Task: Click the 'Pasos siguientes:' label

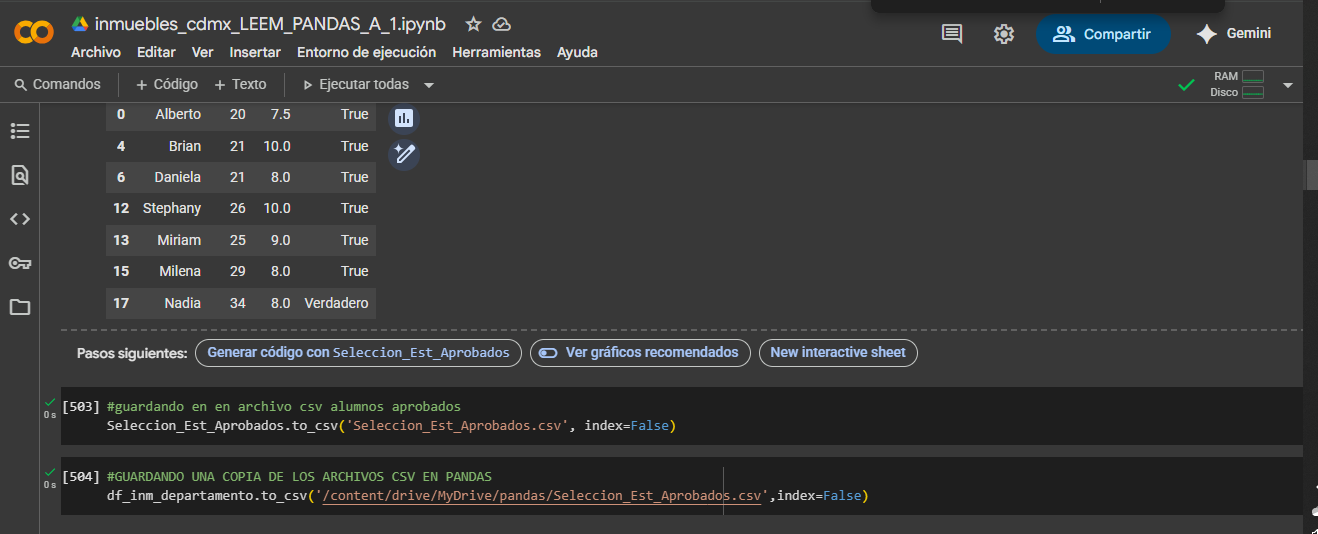Action: click(132, 353)
